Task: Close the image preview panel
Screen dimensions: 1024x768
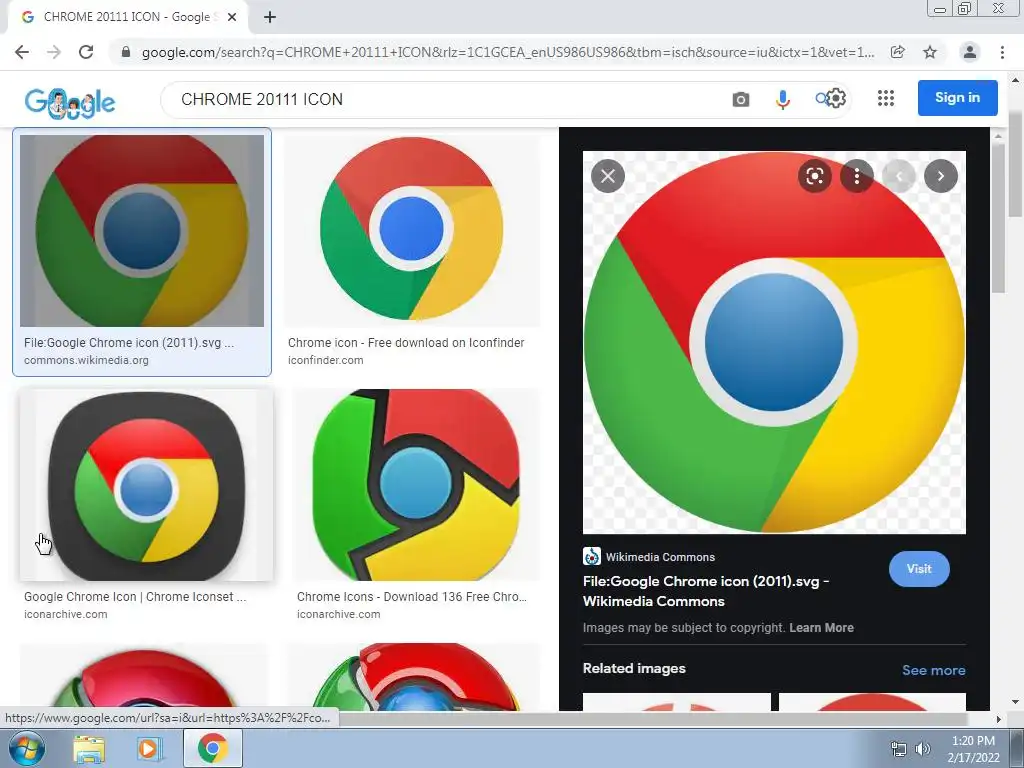Action: point(608,176)
